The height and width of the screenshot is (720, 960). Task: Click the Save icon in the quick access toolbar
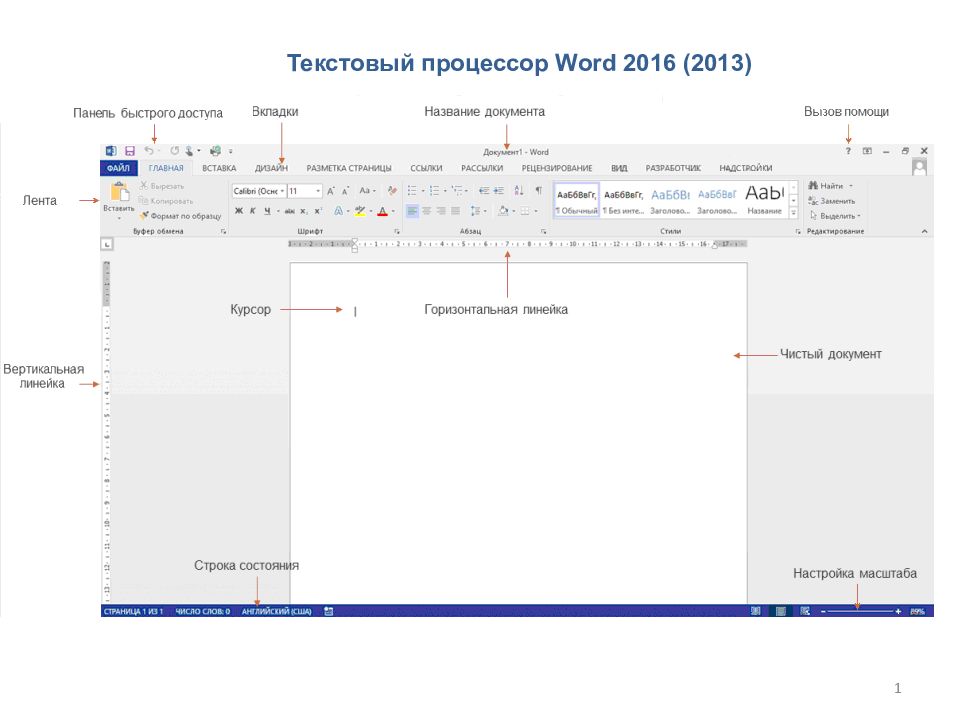130,151
